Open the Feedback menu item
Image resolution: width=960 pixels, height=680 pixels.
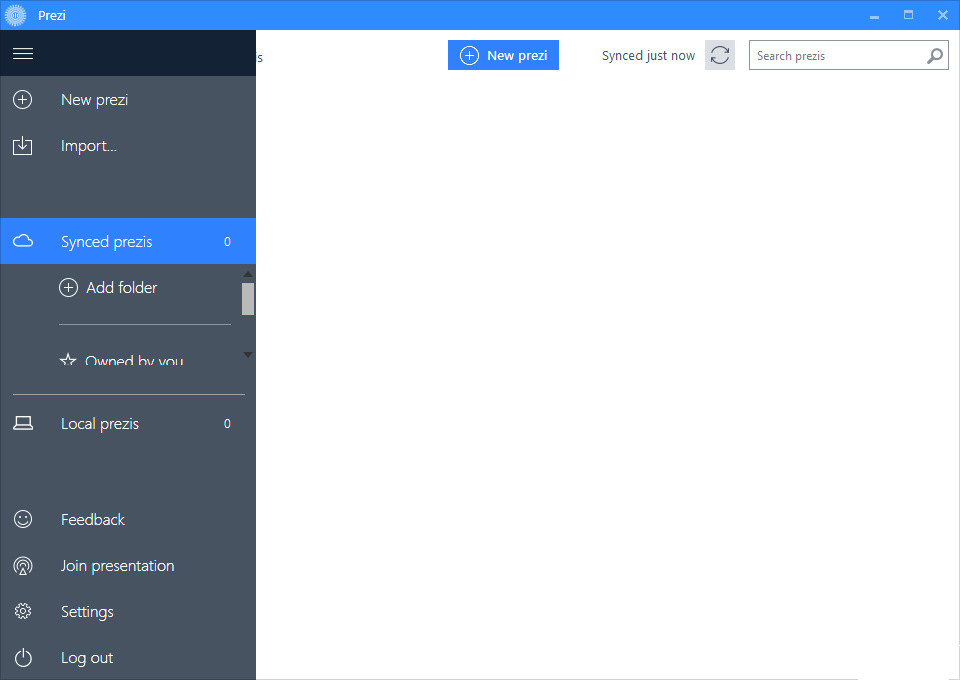[x=128, y=519]
